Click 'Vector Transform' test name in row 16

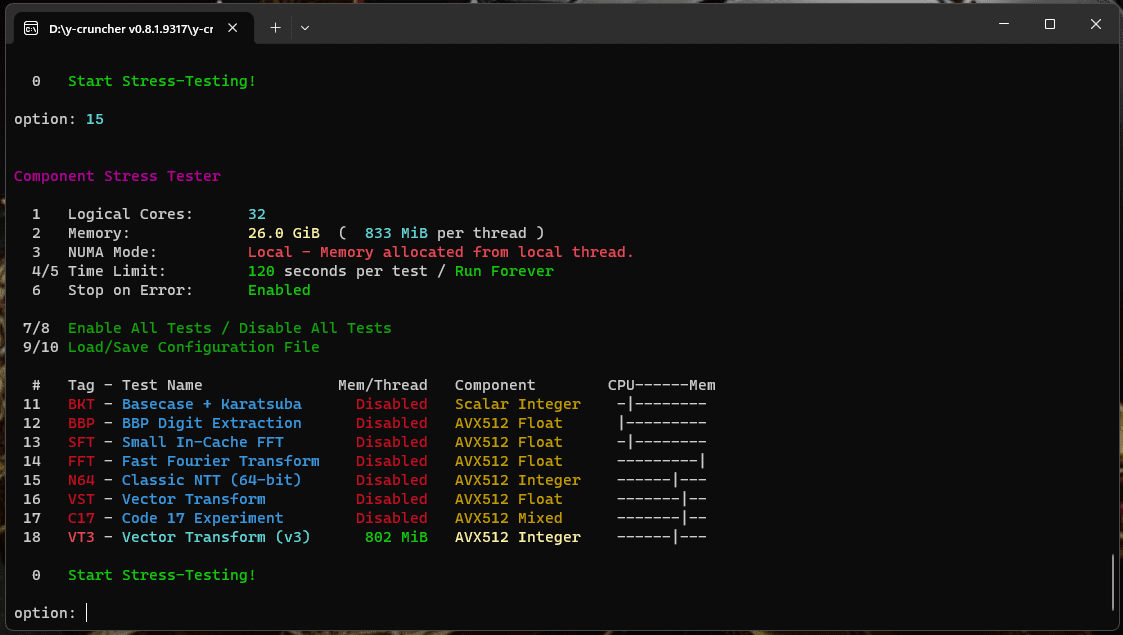[x=193, y=499]
